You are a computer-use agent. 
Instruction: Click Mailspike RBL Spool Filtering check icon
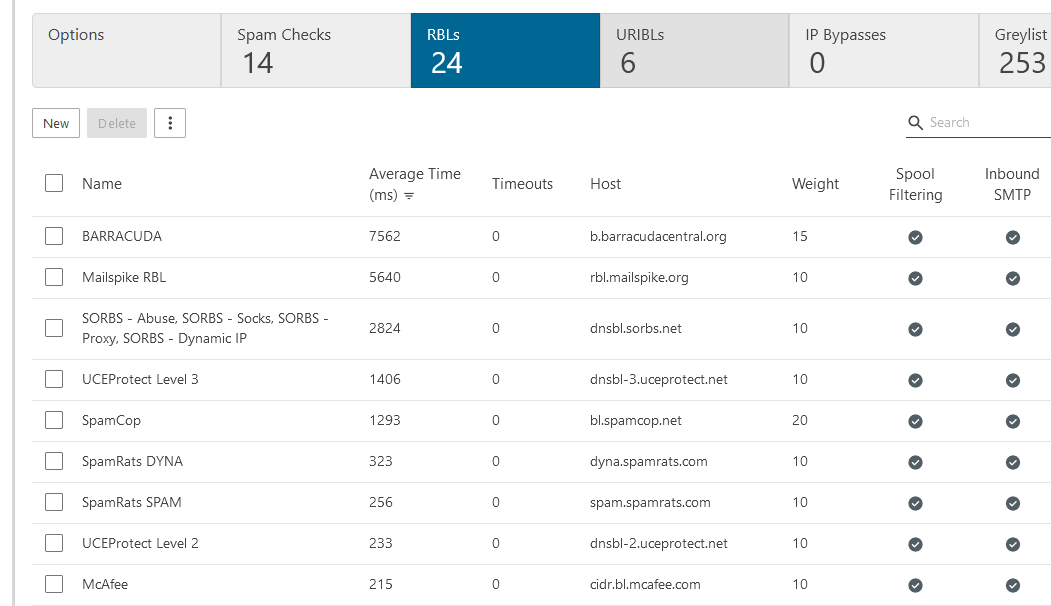point(915,278)
